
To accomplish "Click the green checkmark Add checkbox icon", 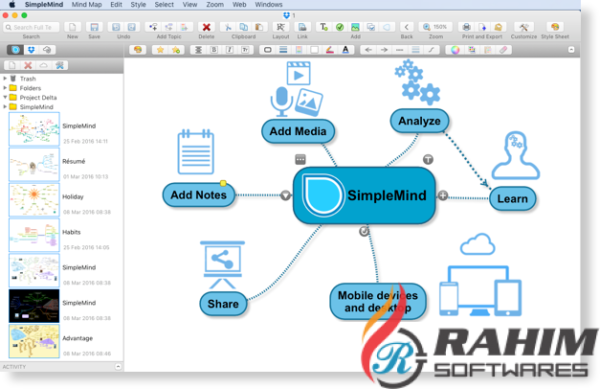I will coord(340,27).
